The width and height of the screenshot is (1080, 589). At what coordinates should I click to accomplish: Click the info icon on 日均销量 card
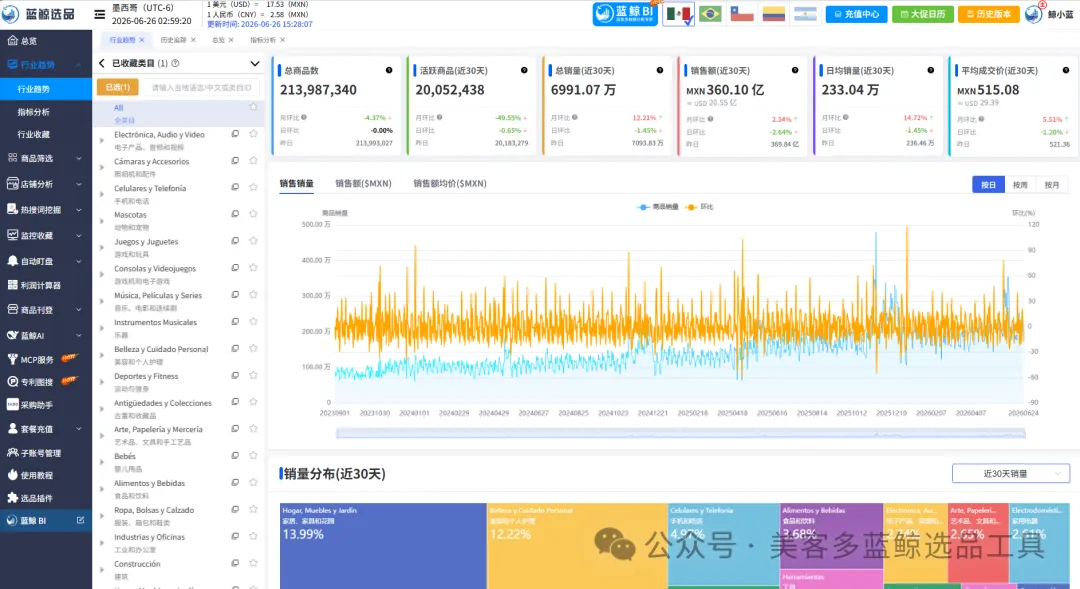[x=931, y=70]
